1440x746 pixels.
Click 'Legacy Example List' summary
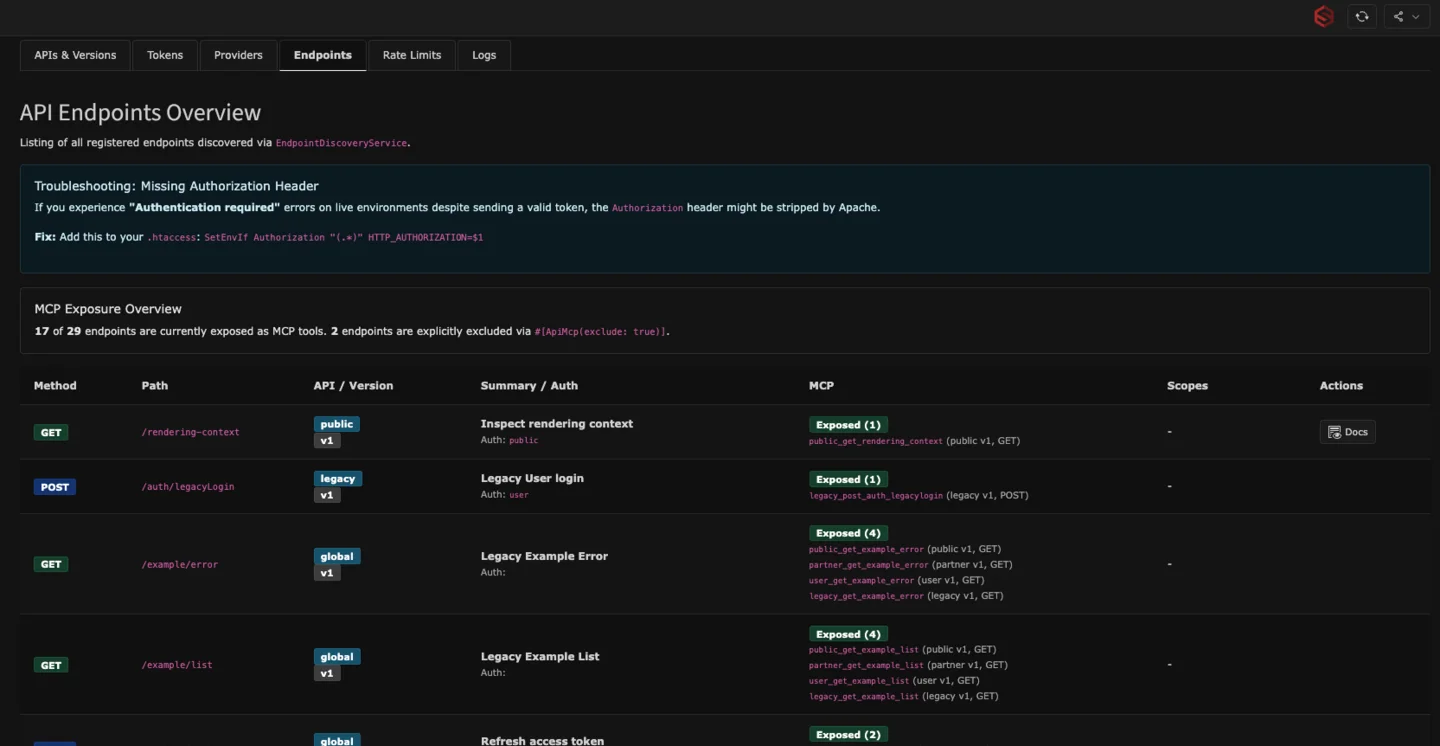click(x=540, y=656)
